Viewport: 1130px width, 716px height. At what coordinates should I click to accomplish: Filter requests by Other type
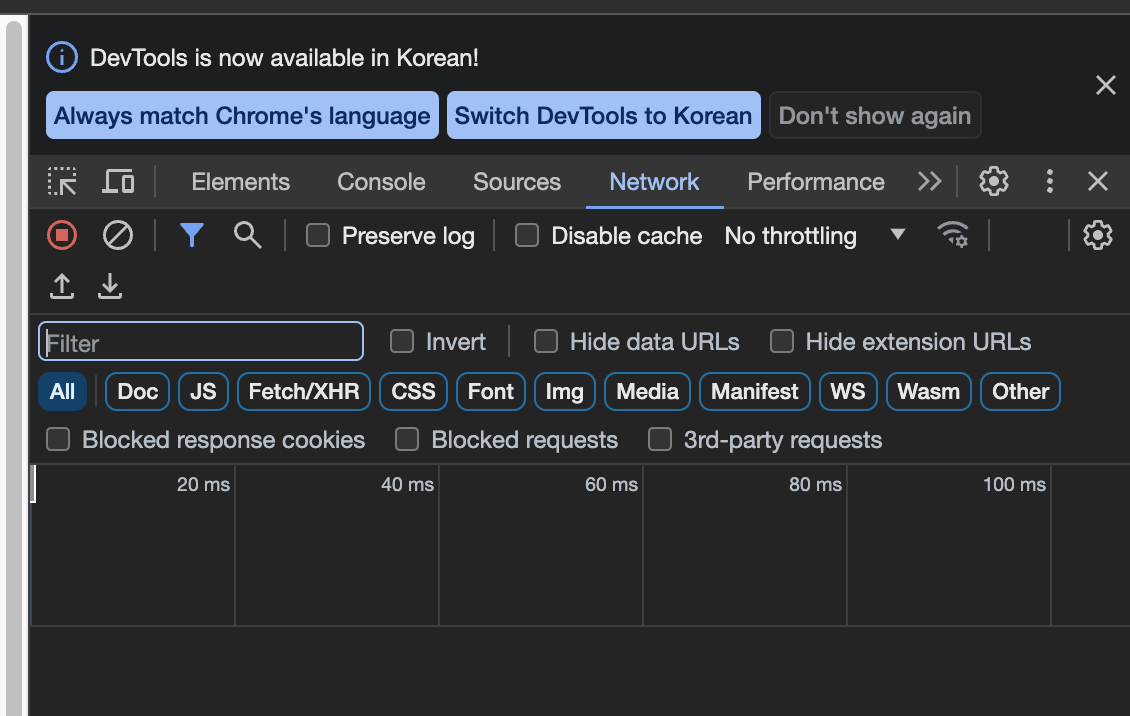click(1020, 392)
